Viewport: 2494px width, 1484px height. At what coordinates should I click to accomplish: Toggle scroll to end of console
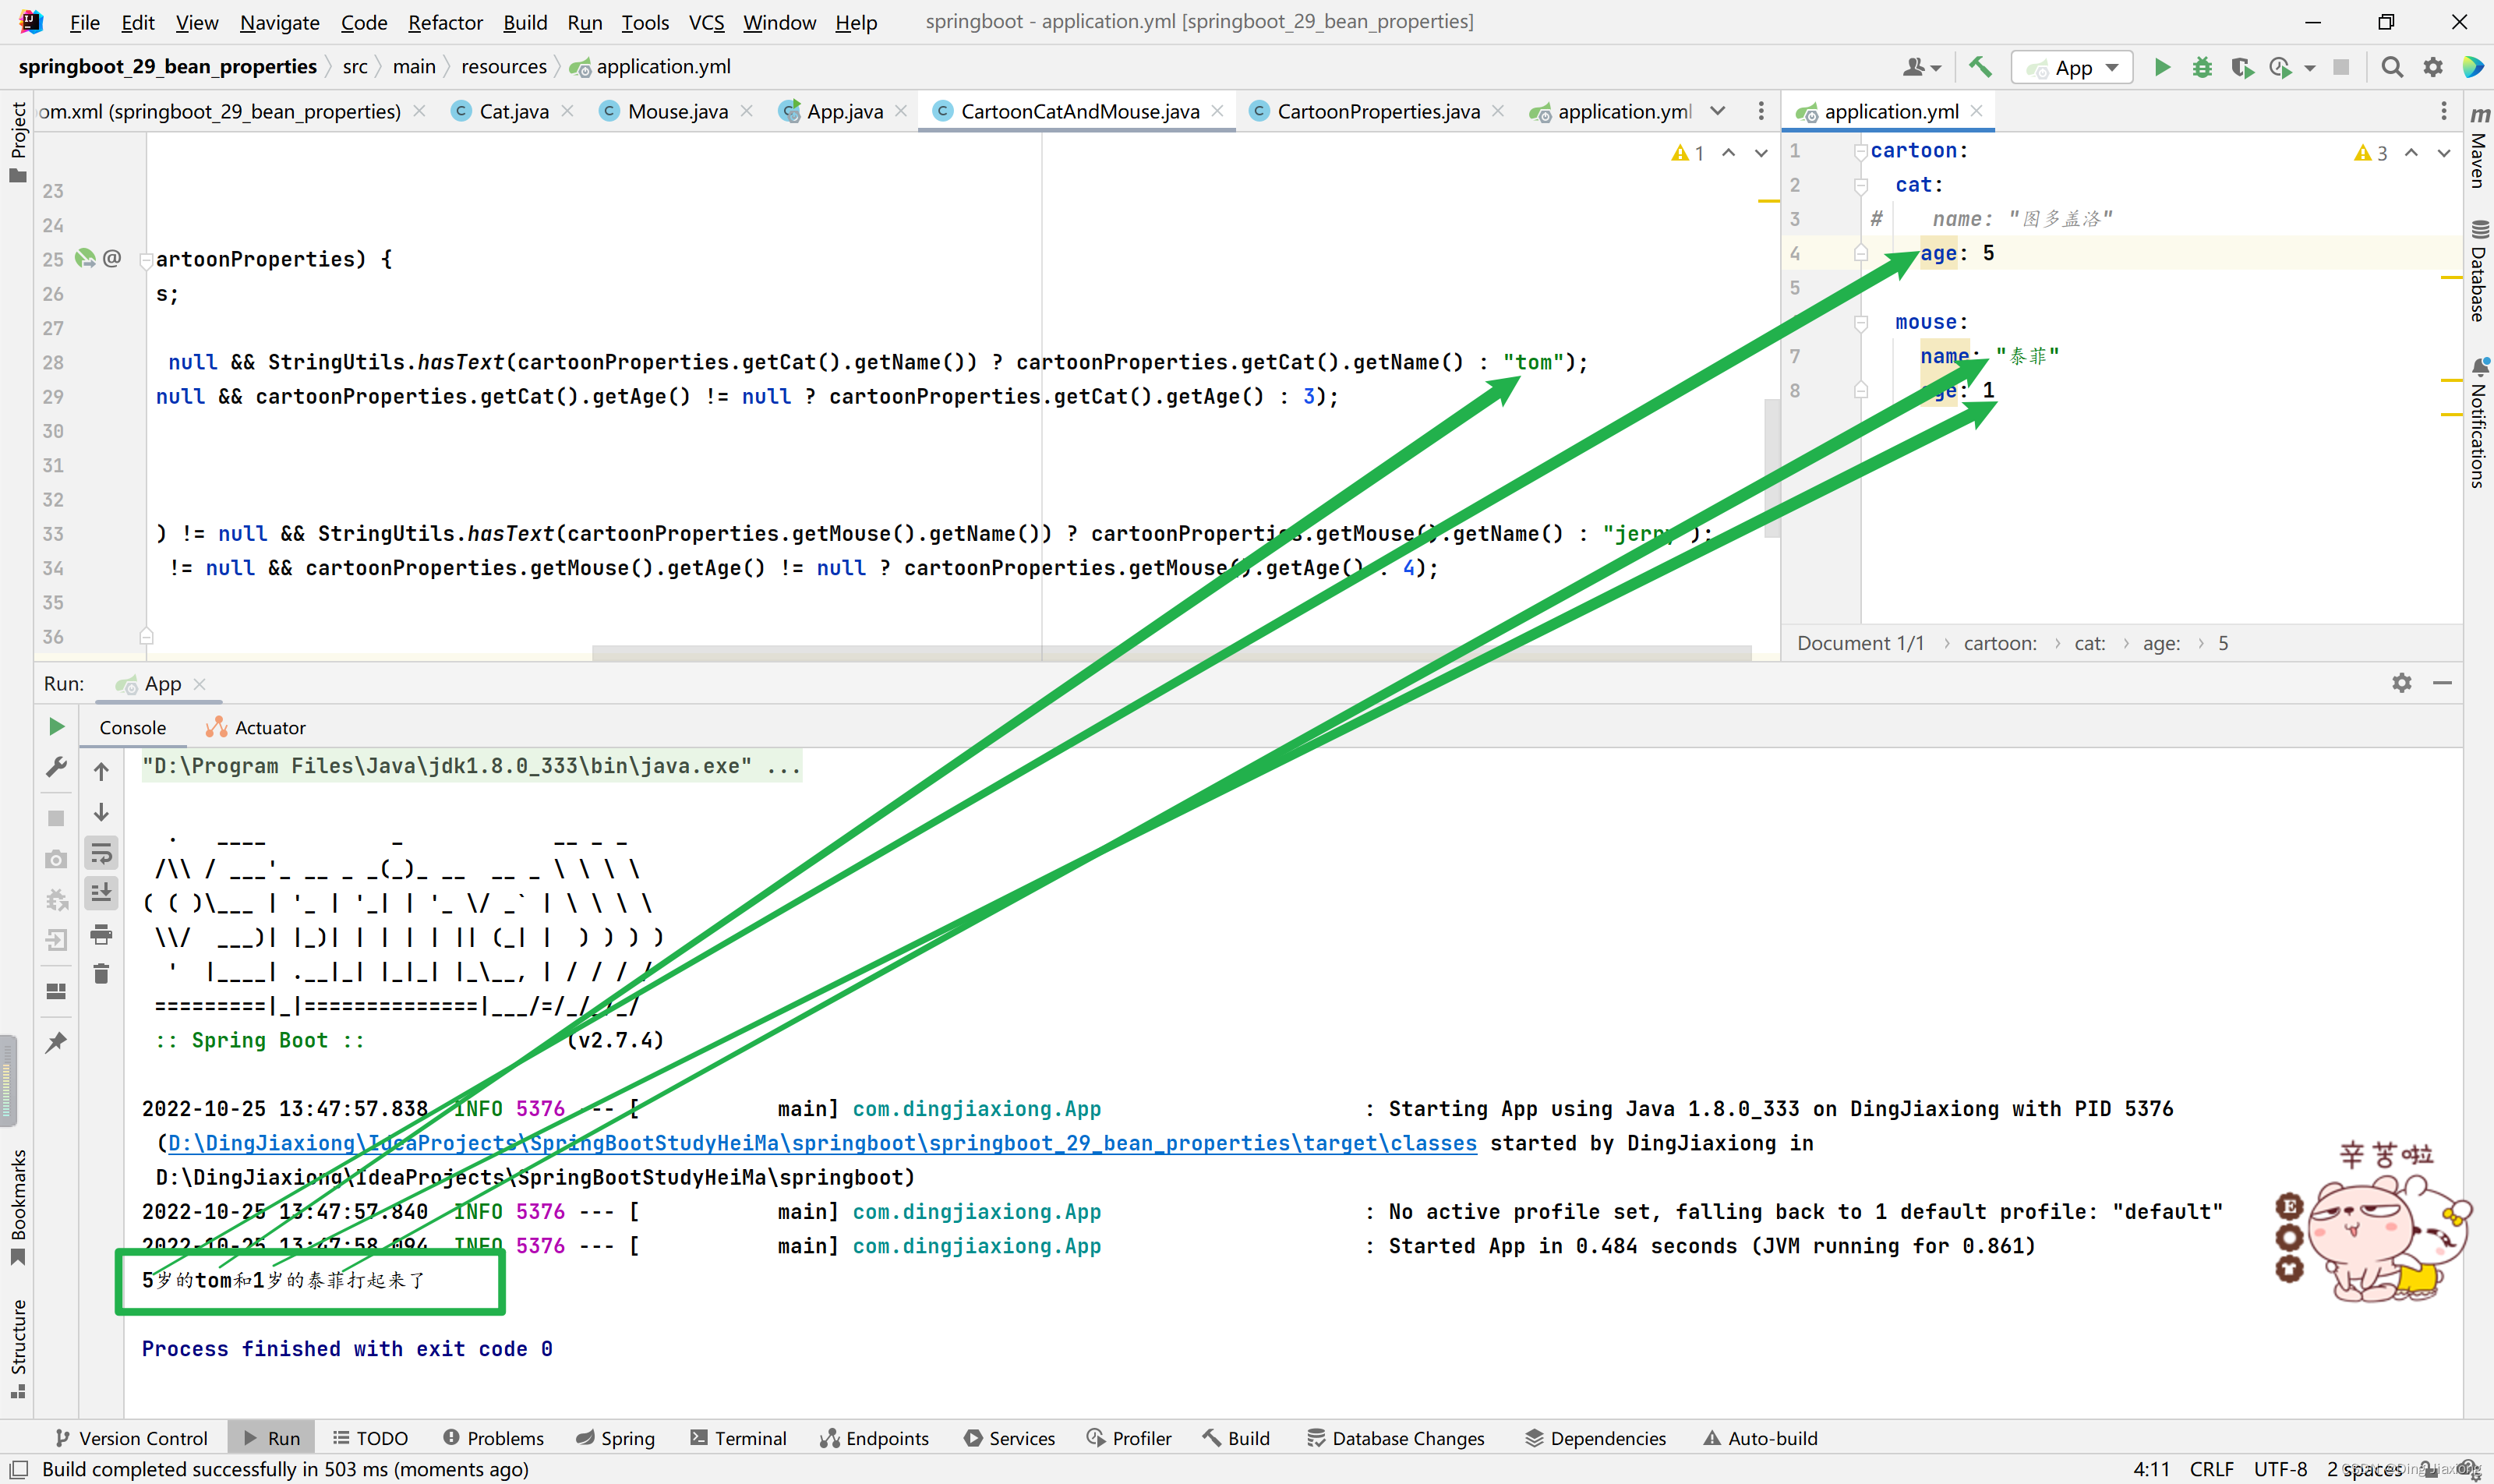[x=101, y=892]
